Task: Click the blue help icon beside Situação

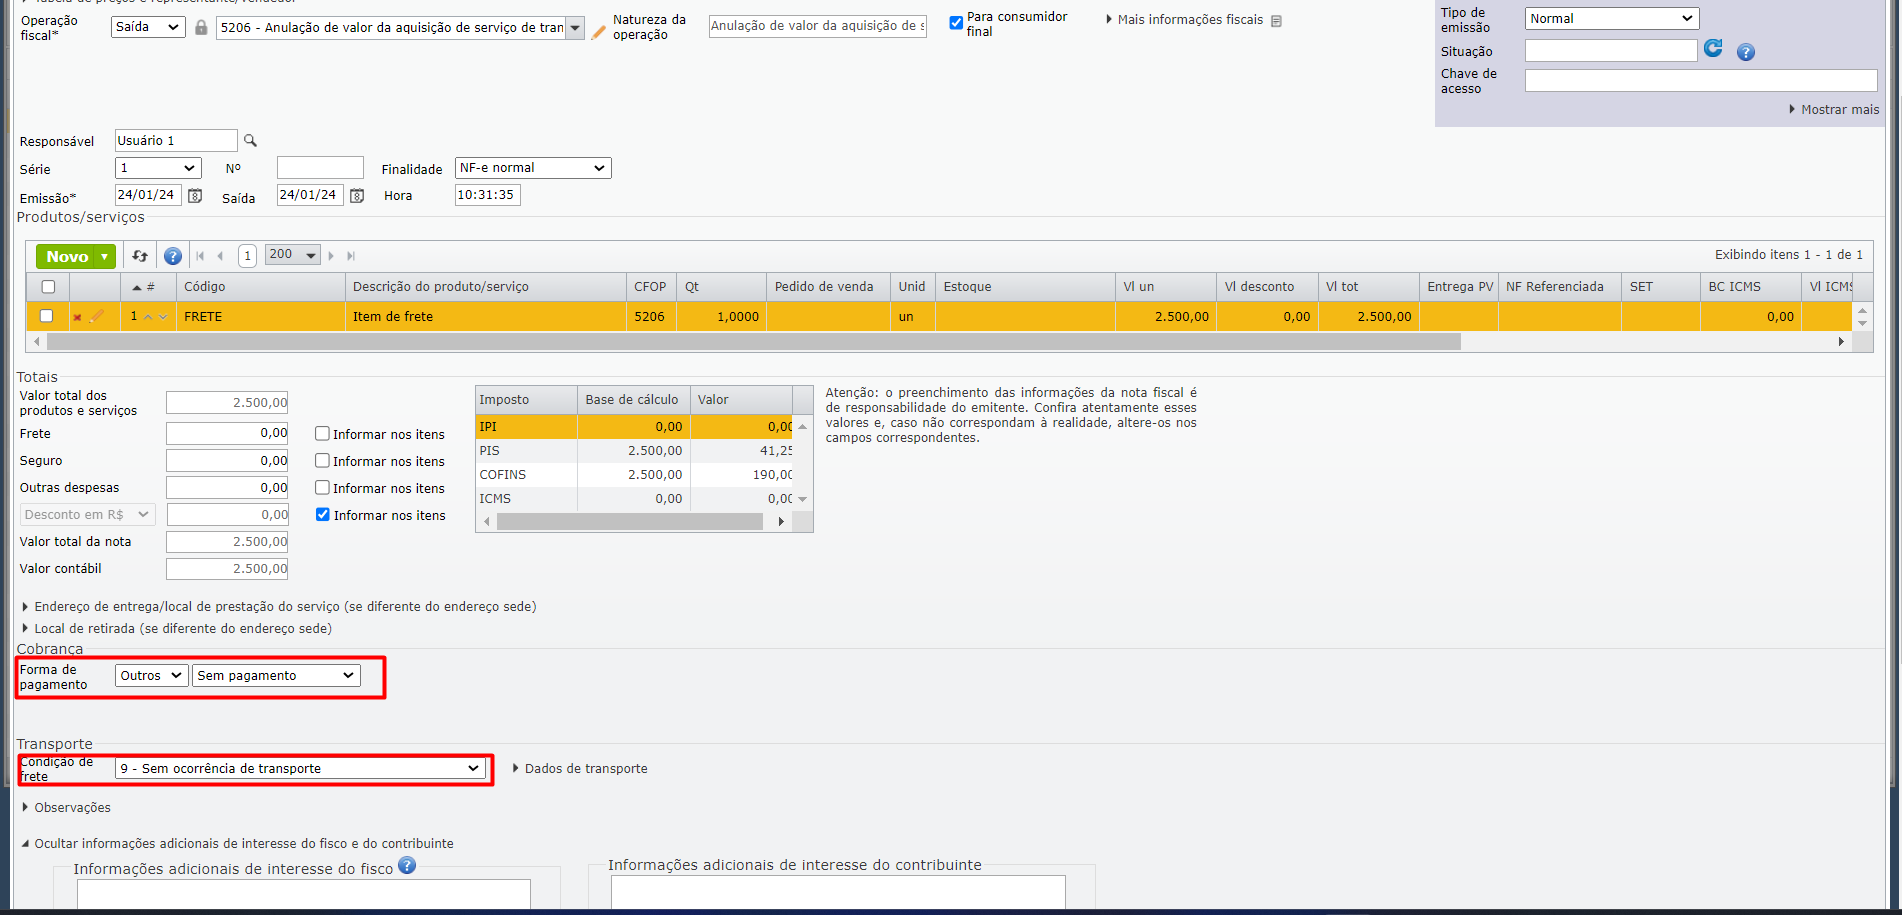Action: pyautogui.click(x=1746, y=52)
